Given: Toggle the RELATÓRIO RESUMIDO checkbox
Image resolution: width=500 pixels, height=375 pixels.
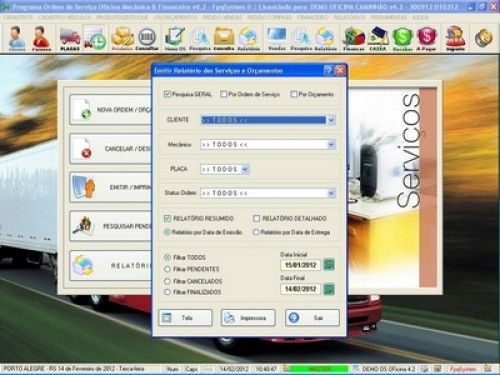Looking at the screenshot, I should [167, 218].
